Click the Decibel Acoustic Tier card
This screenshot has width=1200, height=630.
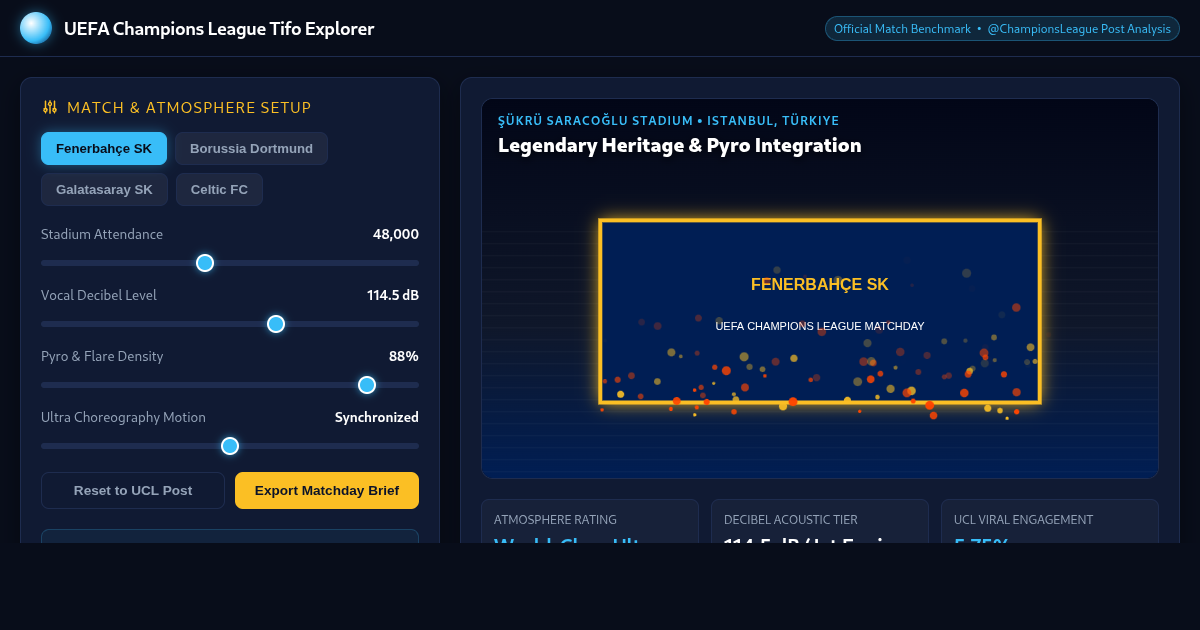820,521
